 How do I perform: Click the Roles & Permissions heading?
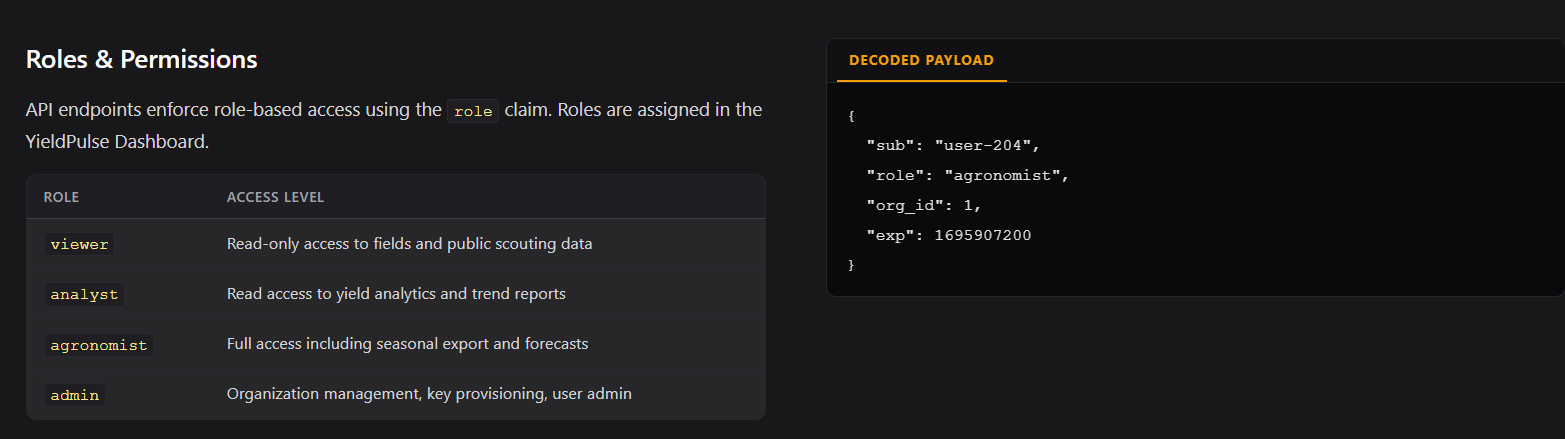point(141,59)
